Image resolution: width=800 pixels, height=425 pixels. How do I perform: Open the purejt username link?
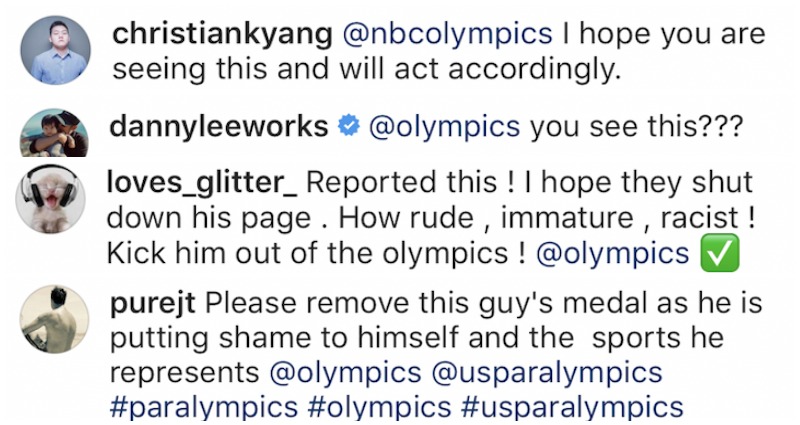tap(153, 304)
